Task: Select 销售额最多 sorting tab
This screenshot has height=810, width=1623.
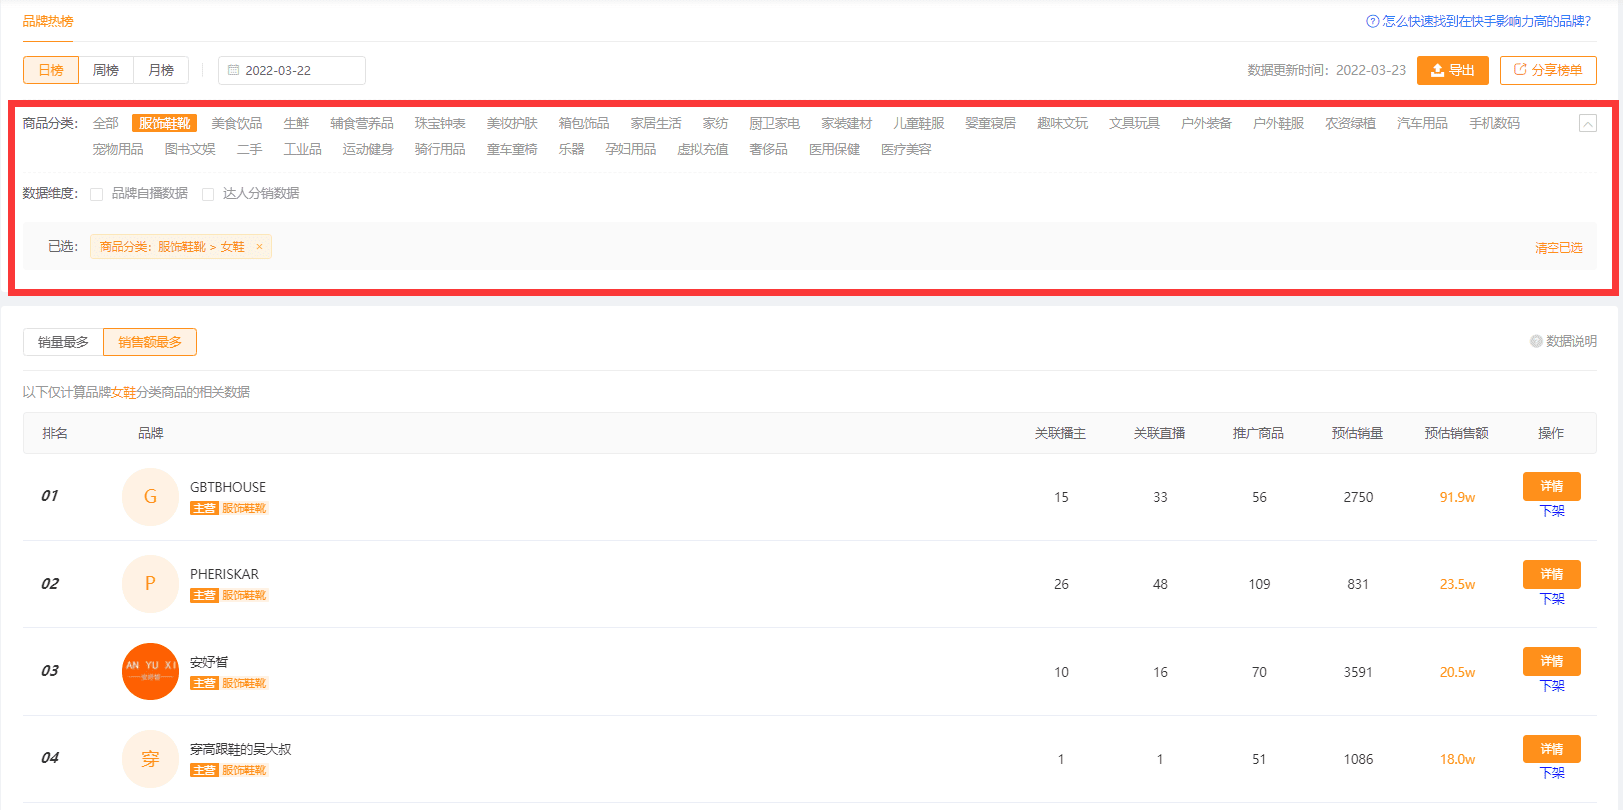Action: tap(150, 342)
